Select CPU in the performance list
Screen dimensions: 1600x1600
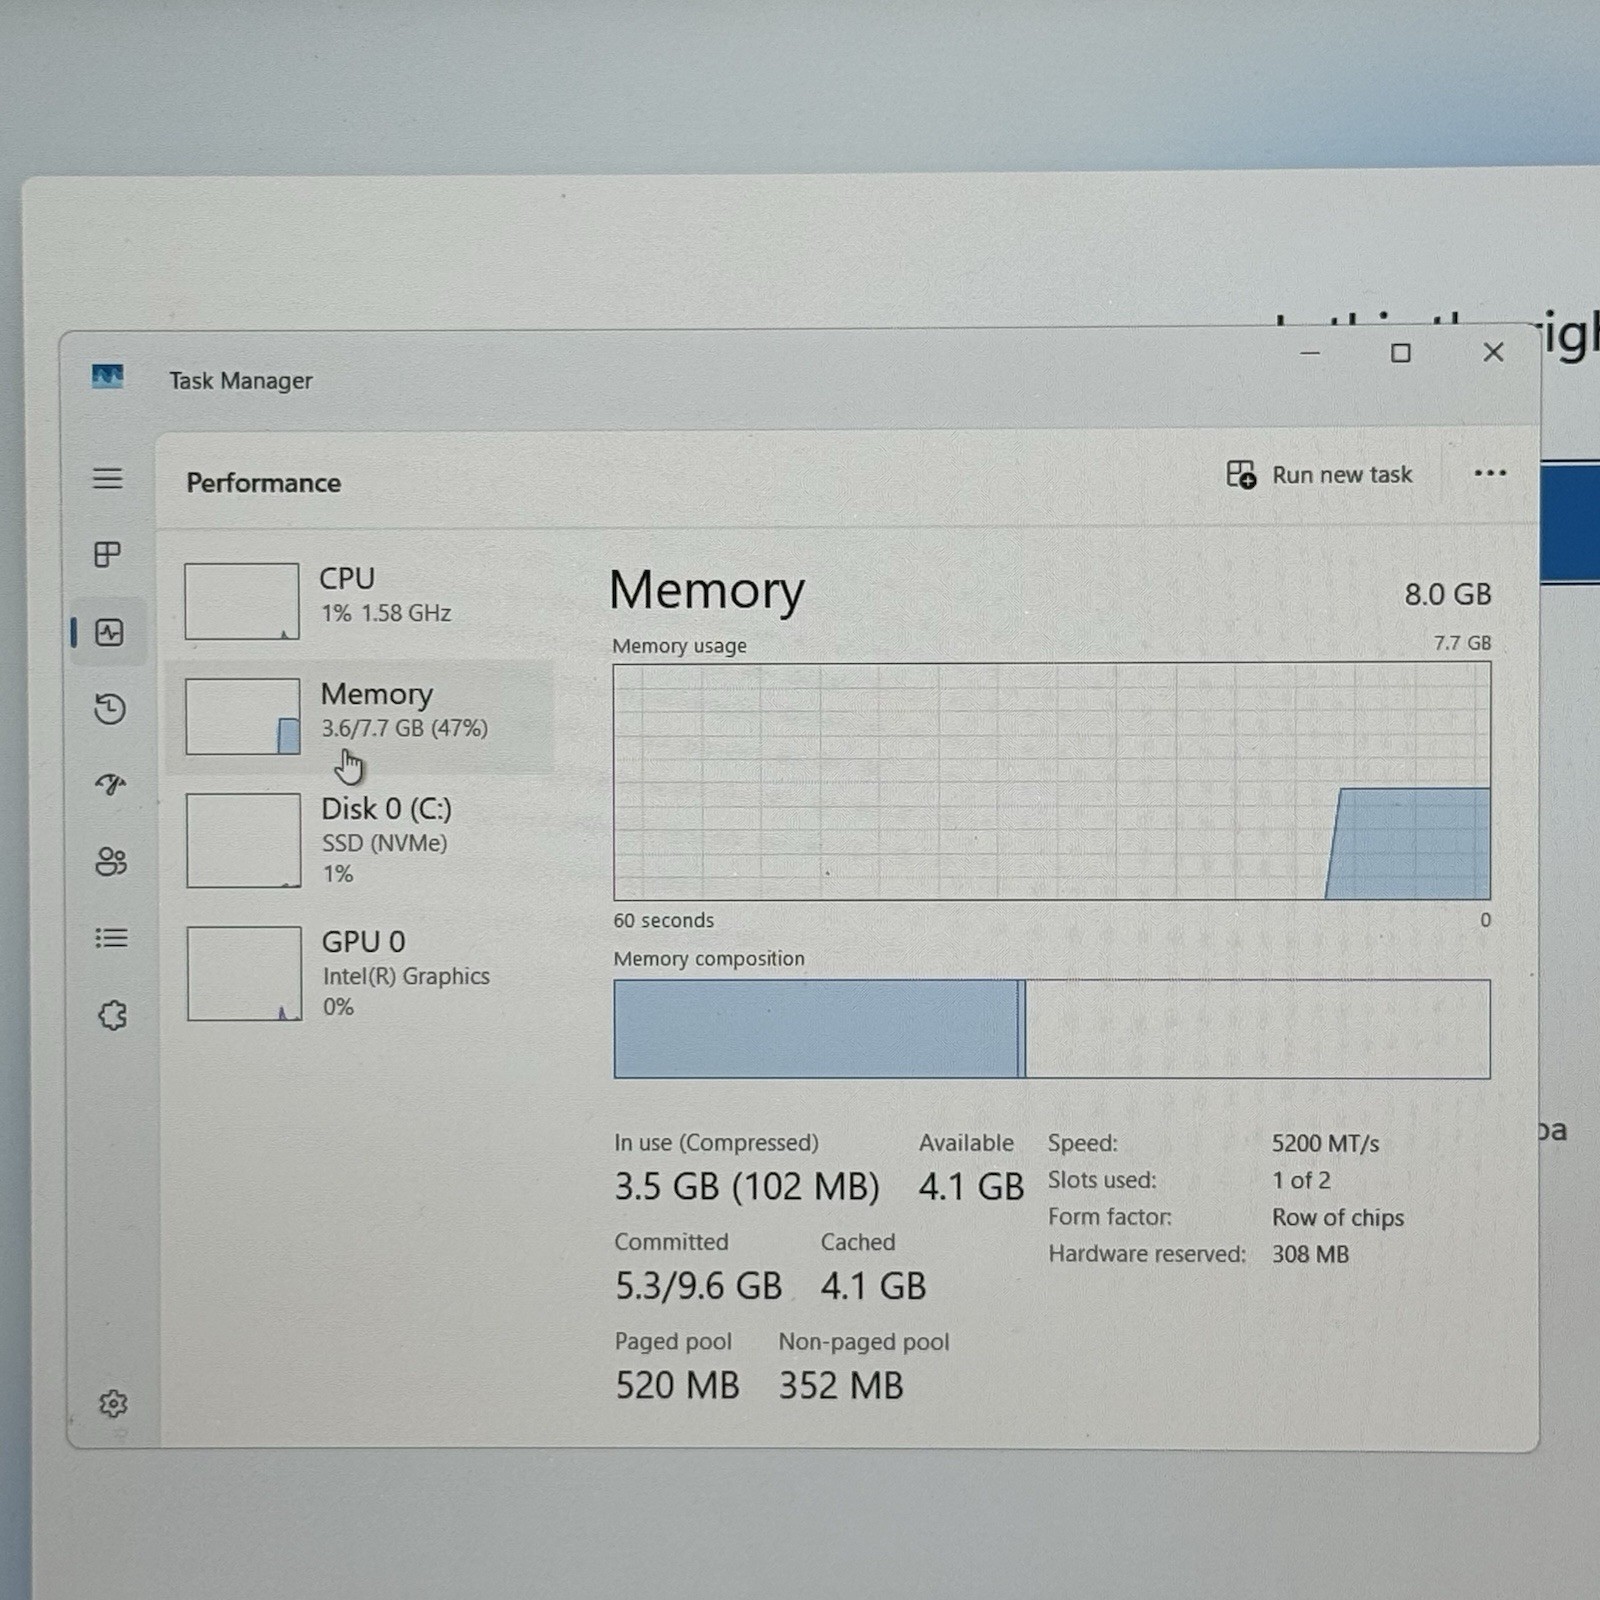pos(360,600)
